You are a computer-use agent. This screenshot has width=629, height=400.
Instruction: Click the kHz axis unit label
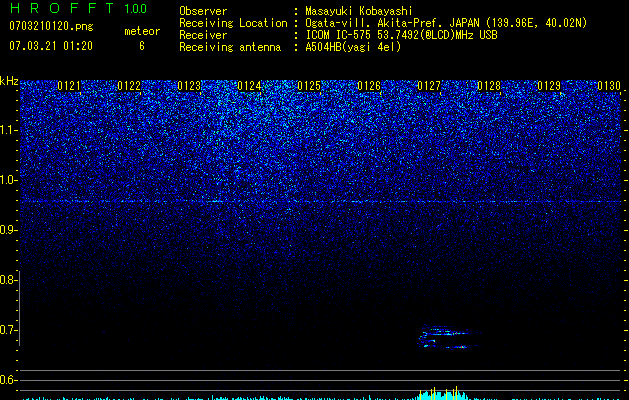tap(9, 81)
